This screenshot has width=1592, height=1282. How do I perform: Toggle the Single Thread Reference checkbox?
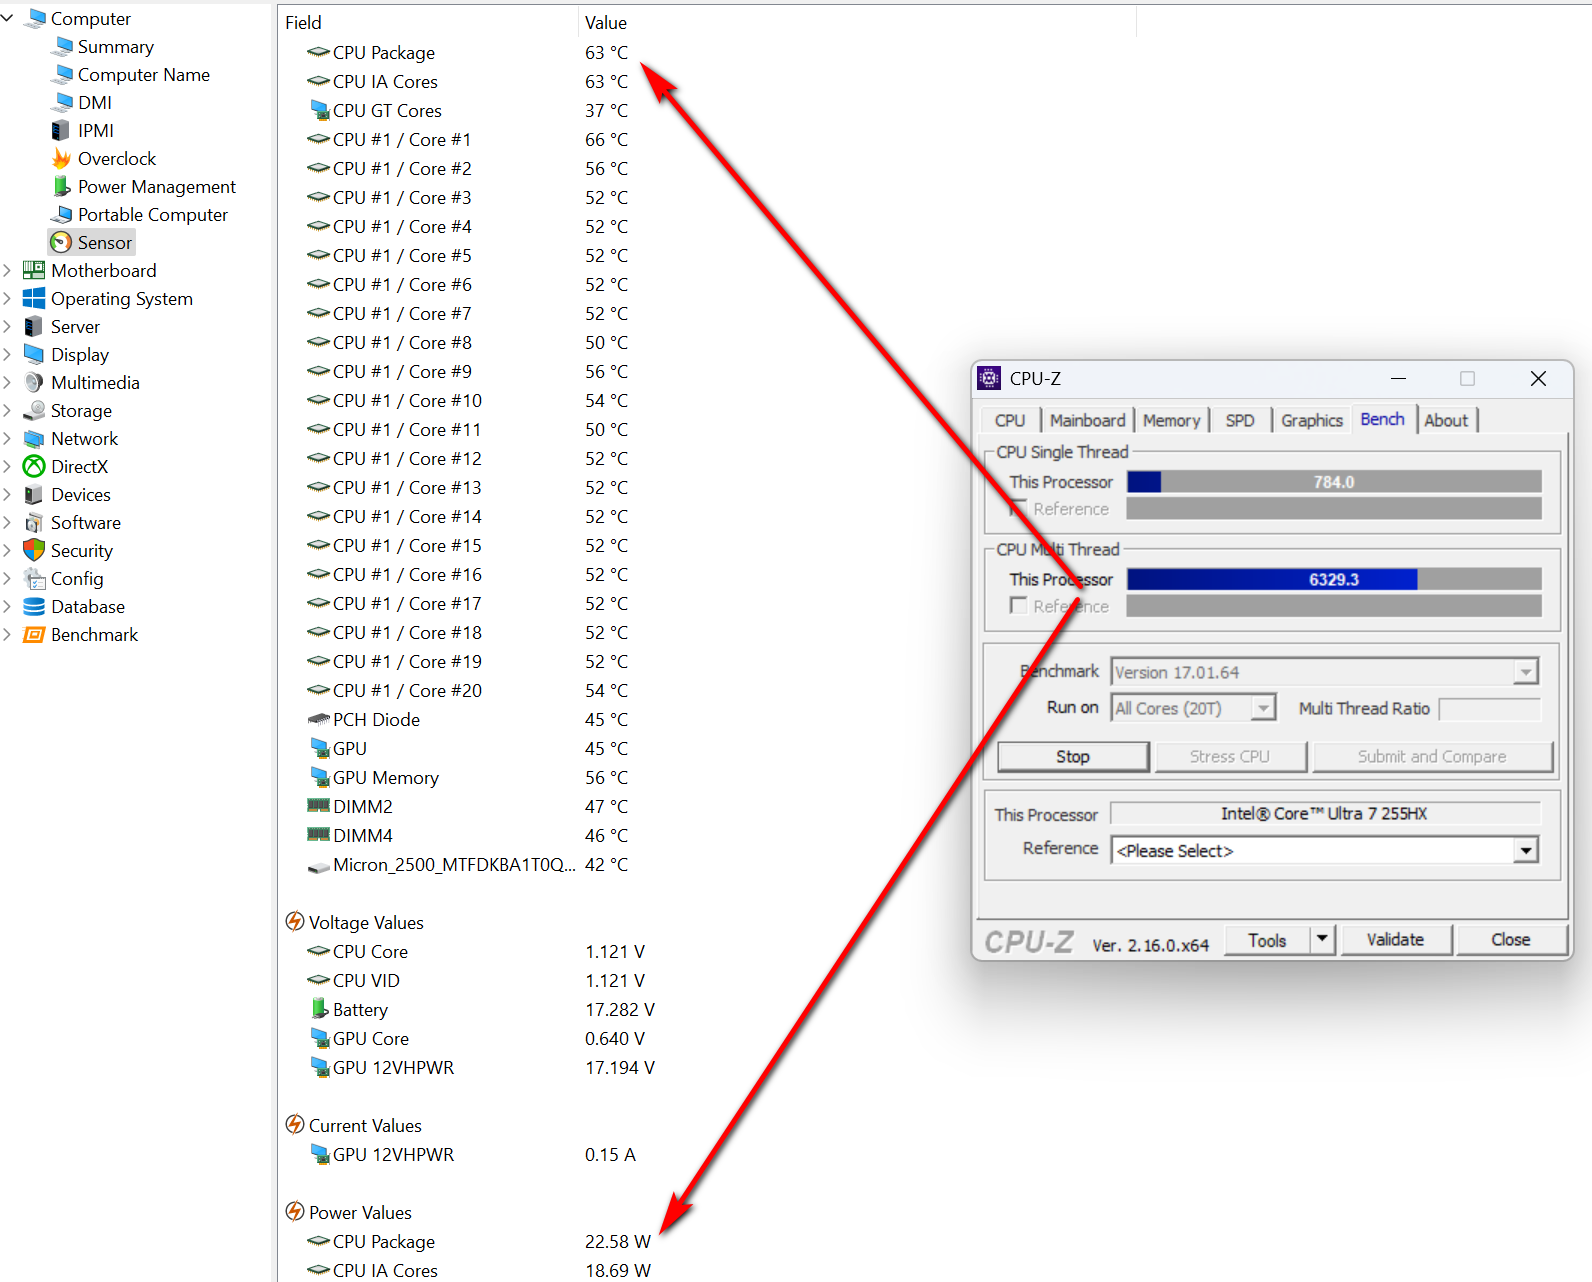[x=1018, y=508]
